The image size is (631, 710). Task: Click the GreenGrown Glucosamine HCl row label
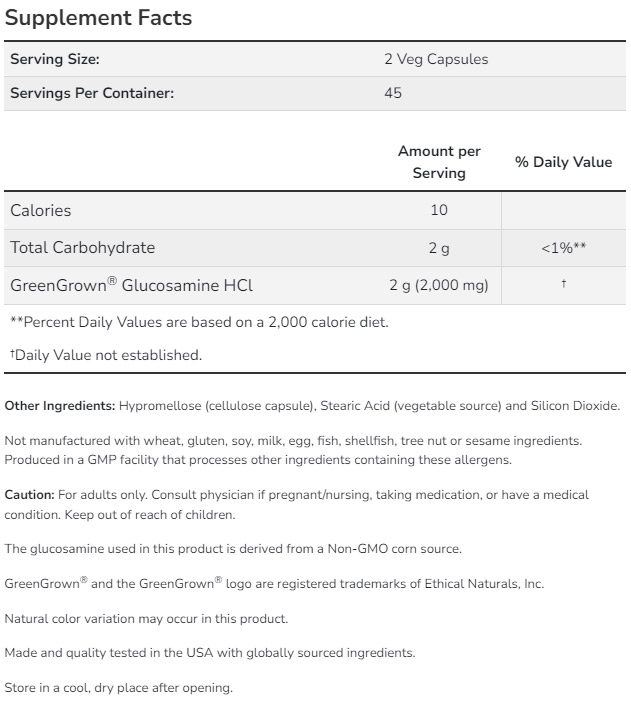tap(131, 285)
